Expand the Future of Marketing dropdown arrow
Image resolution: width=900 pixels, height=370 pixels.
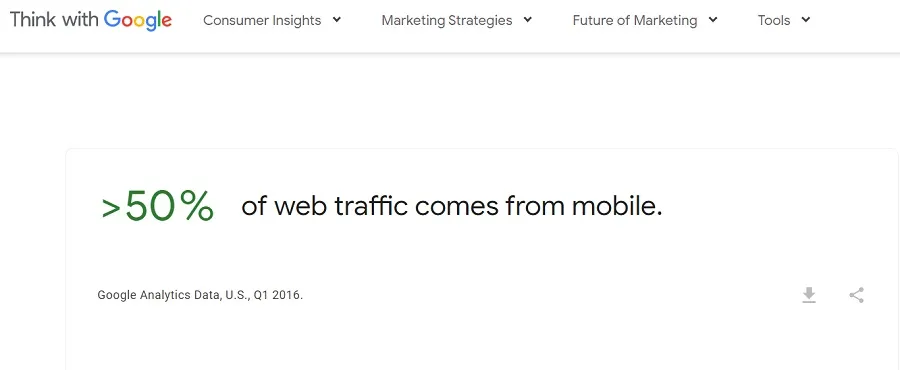(713, 20)
